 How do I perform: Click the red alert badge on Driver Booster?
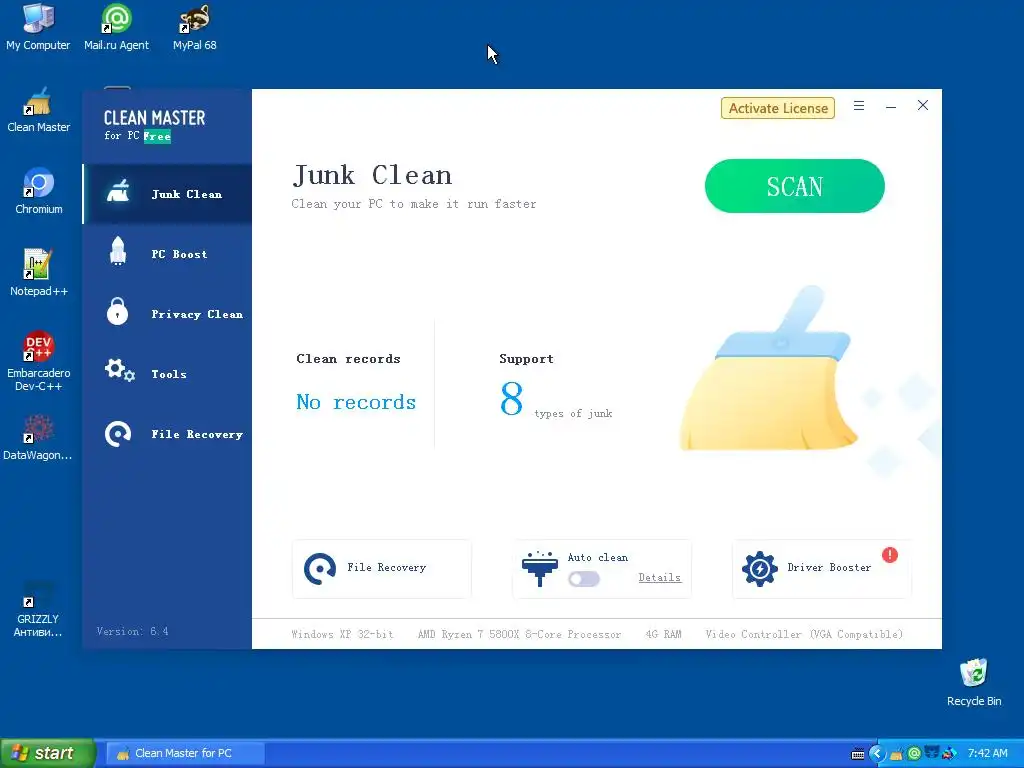click(889, 555)
